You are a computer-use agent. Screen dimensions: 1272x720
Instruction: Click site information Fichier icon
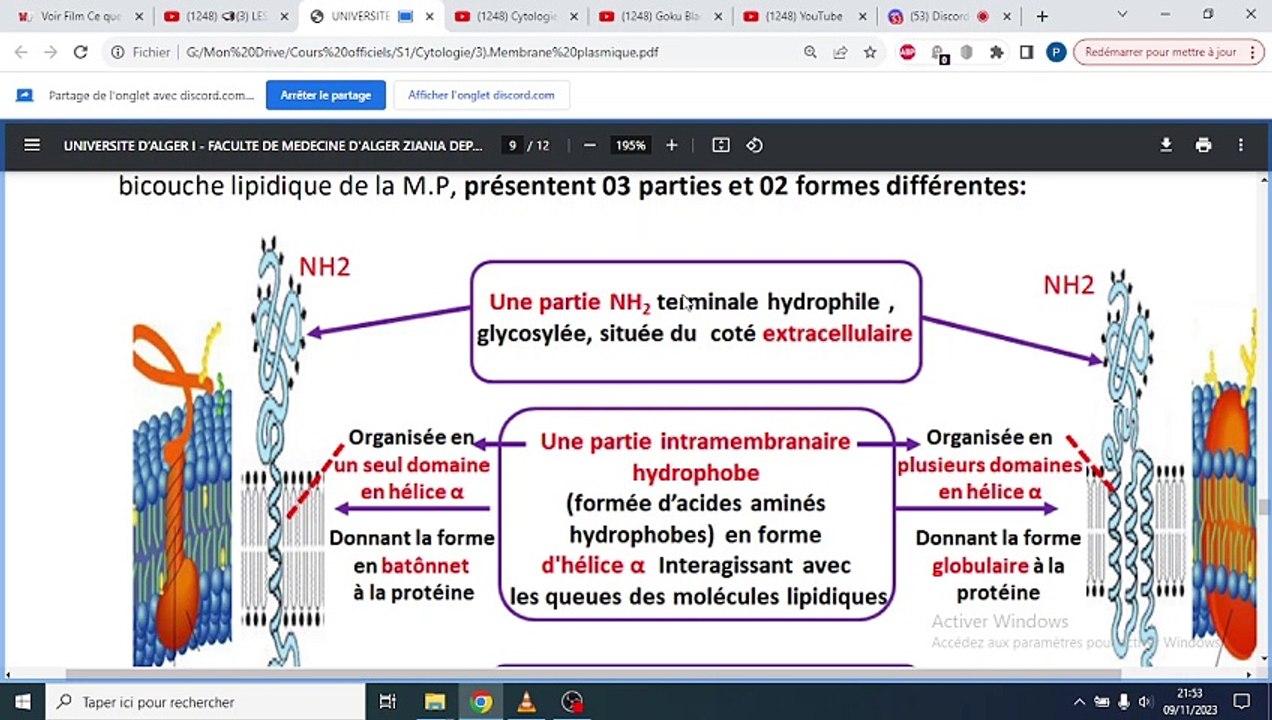(x=118, y=52)
